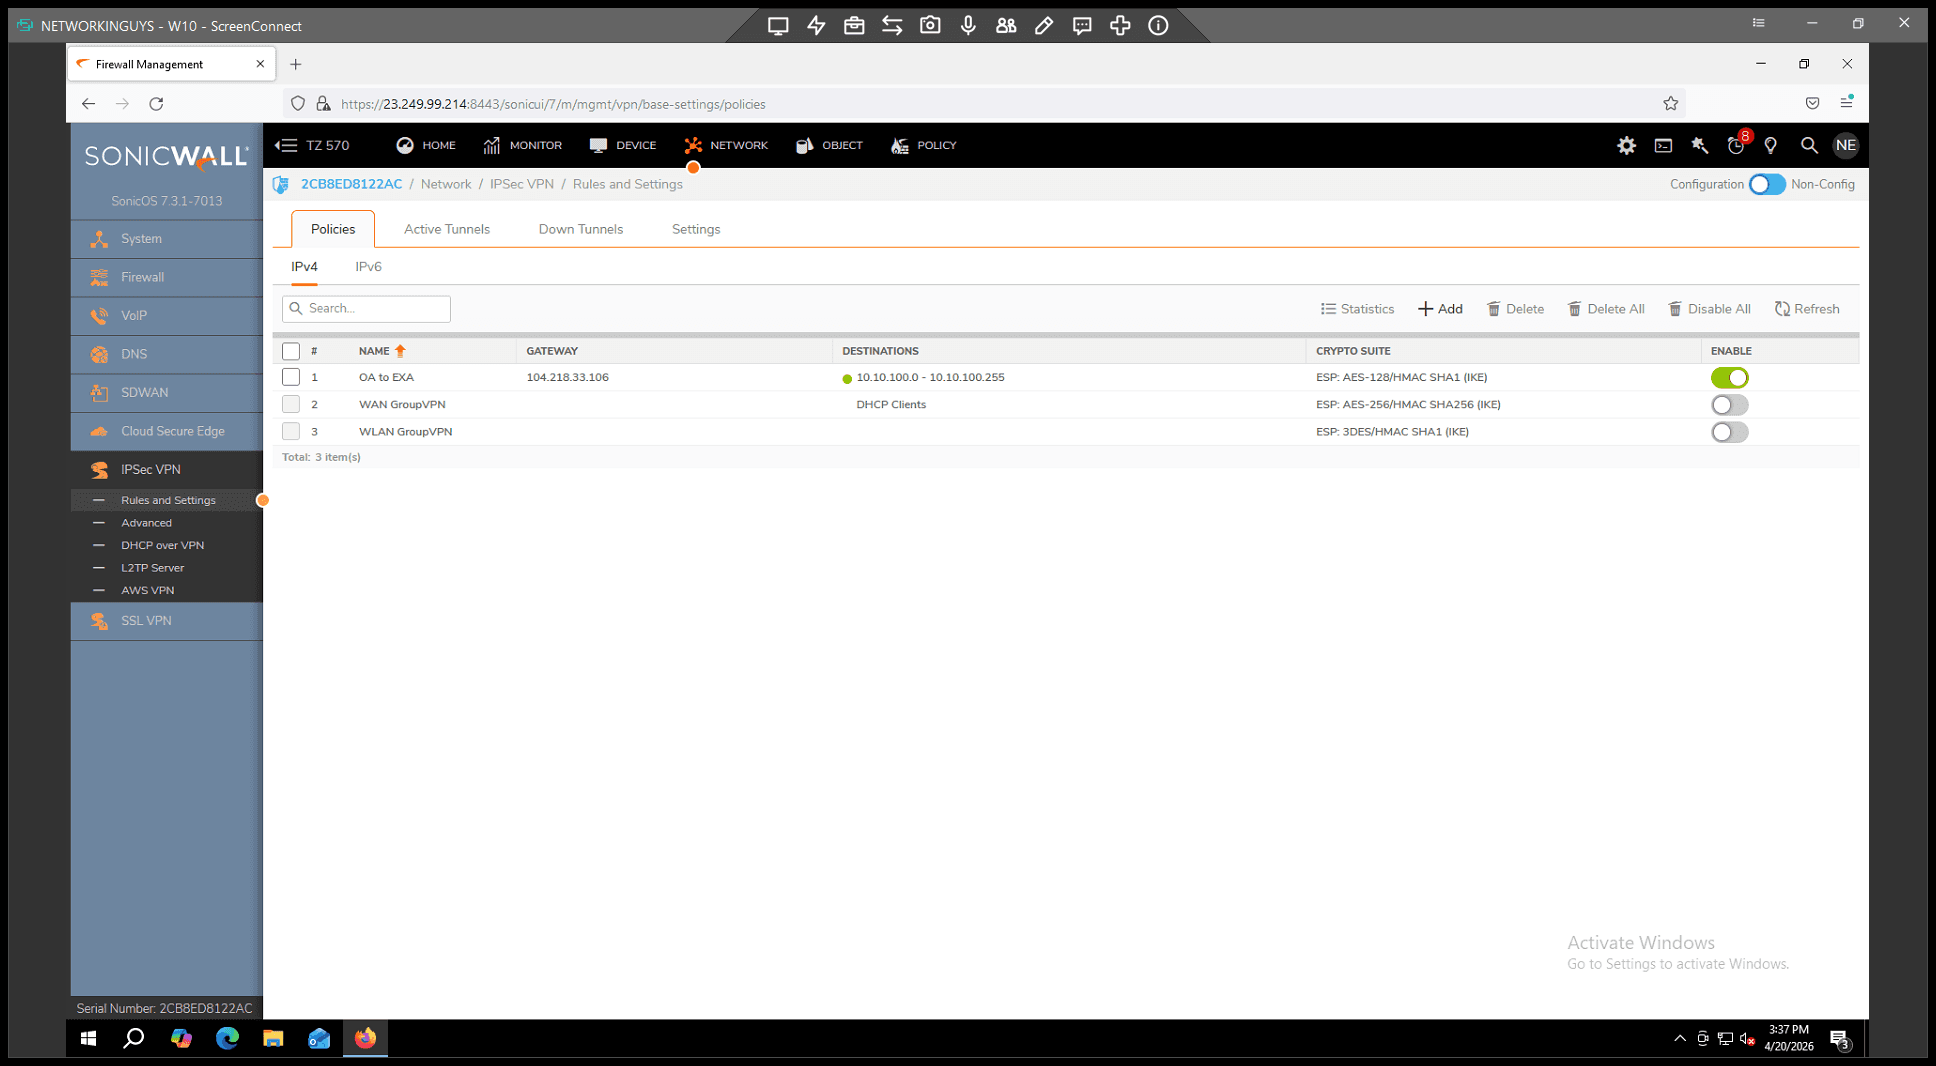Focus the policy Search input field
This screenshot has height=1066, width=1936.
tap(366, 308)
